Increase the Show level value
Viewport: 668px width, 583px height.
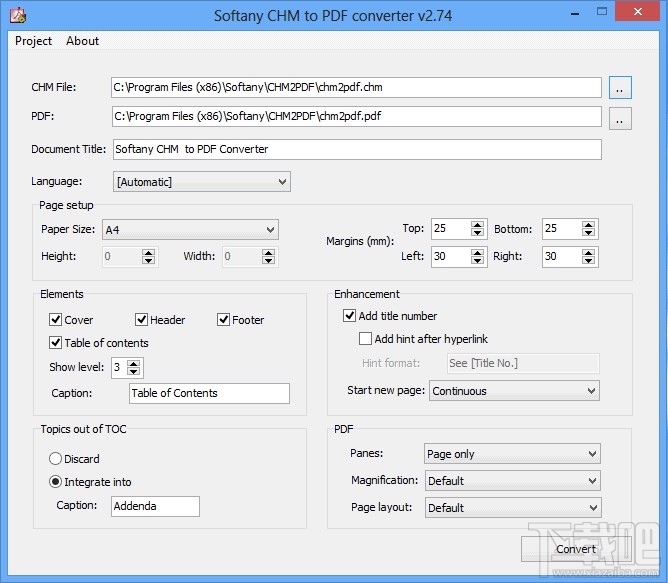point(133,364)
